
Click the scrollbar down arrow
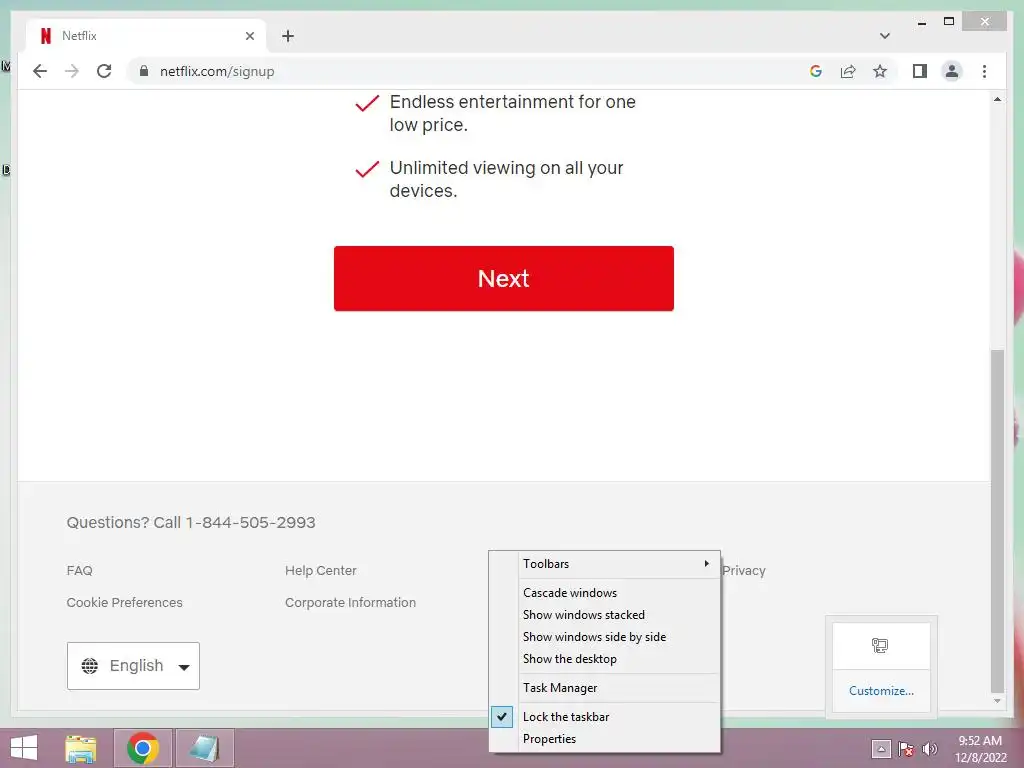(x=997, y=701)
